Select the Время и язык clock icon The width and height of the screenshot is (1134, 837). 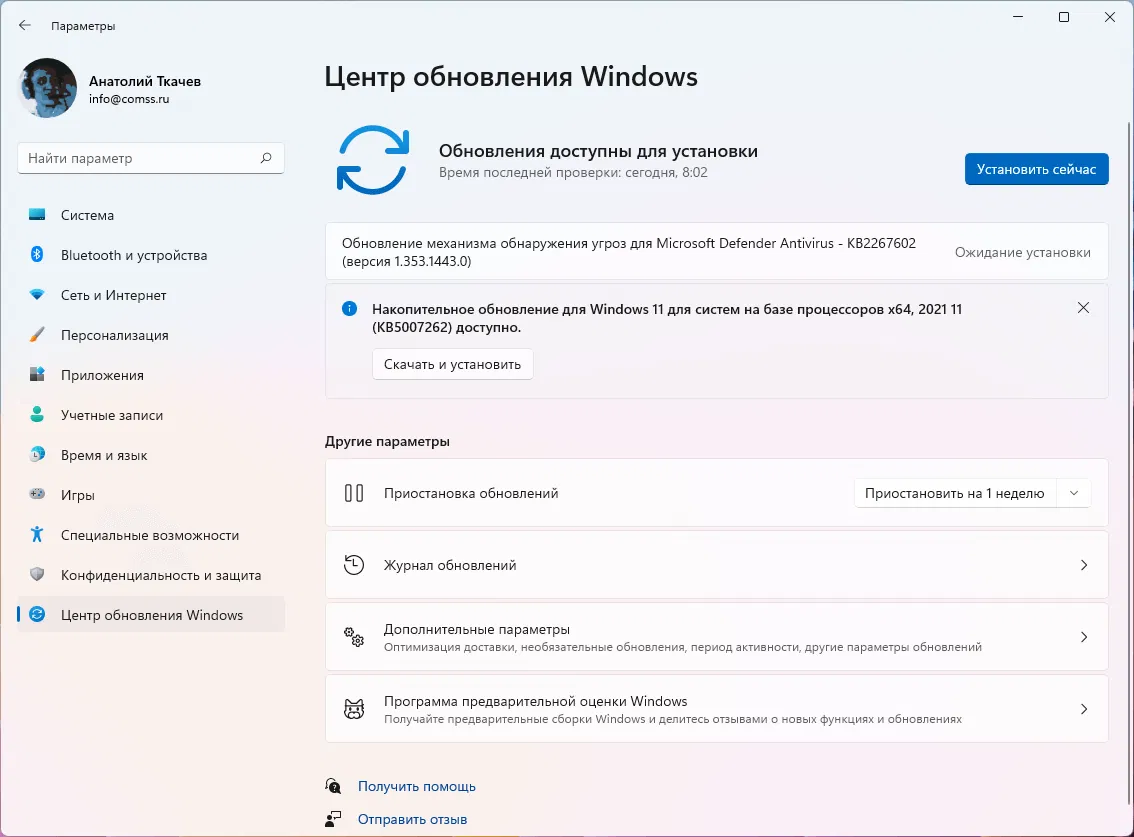click(35, 454)
